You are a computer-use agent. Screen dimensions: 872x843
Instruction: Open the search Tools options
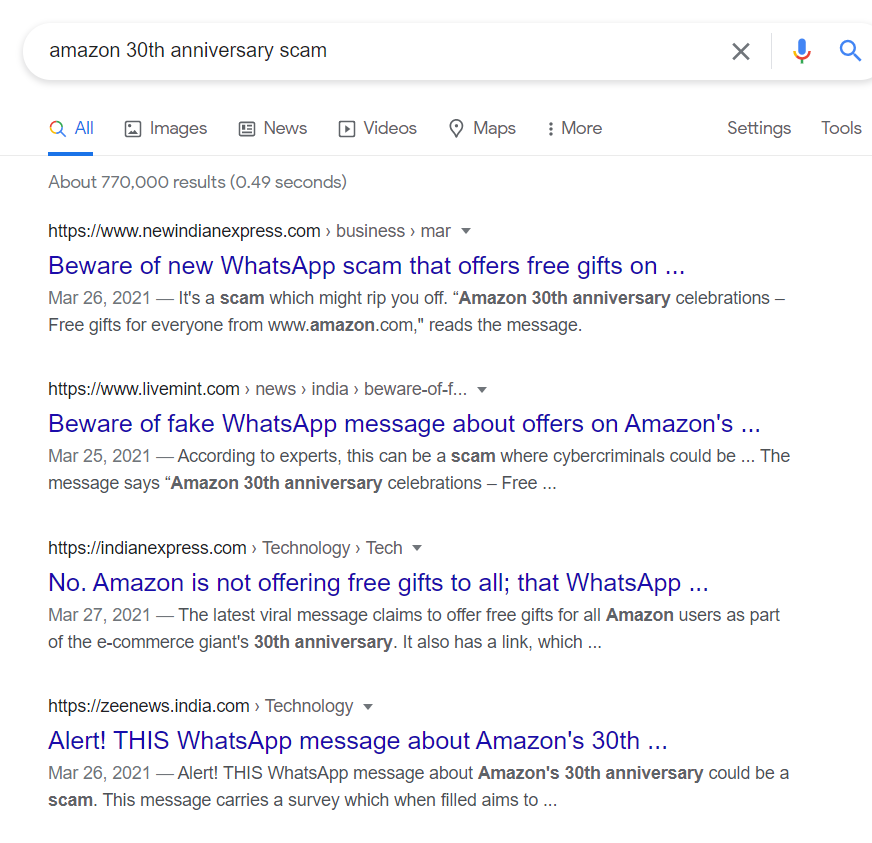[x=841, y=128]
